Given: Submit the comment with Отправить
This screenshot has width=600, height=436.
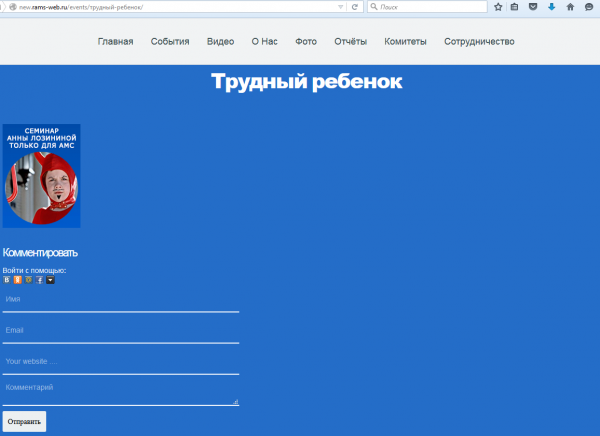Looking at the screenshot, I should 24,421.
